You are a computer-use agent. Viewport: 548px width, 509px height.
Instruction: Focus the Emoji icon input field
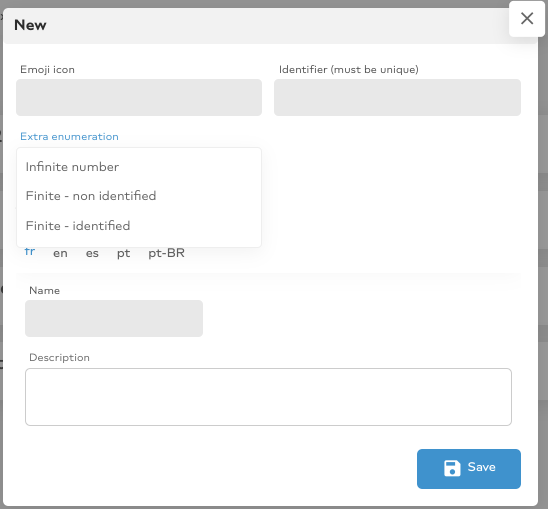click(139, 98)
